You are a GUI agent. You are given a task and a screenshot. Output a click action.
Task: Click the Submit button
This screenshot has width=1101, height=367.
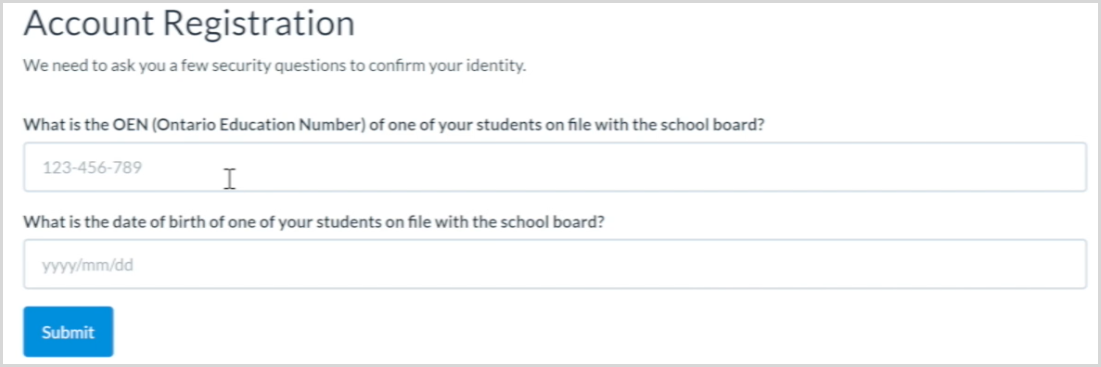click(x=68, y=332)
